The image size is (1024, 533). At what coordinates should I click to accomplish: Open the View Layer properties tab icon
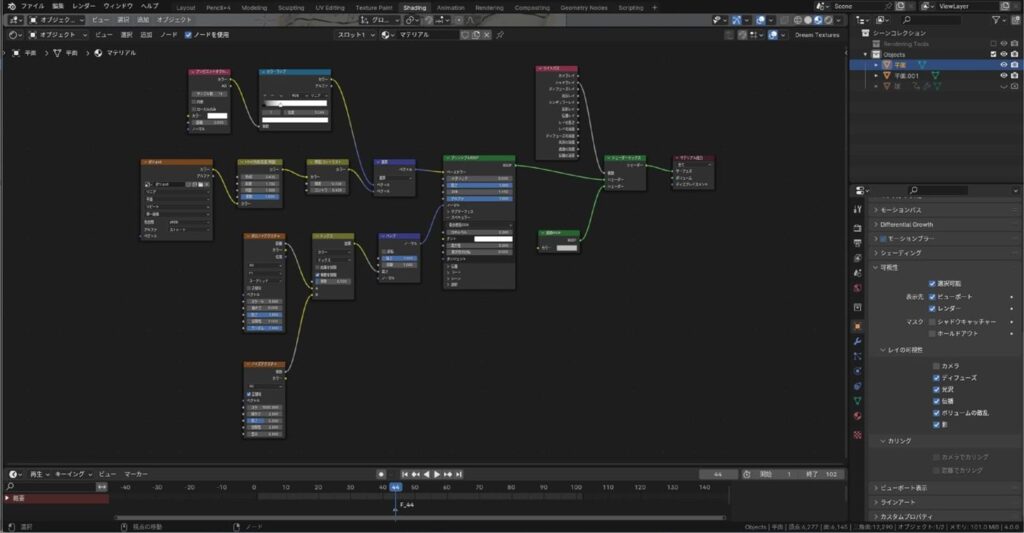click(x=857, y=258)
